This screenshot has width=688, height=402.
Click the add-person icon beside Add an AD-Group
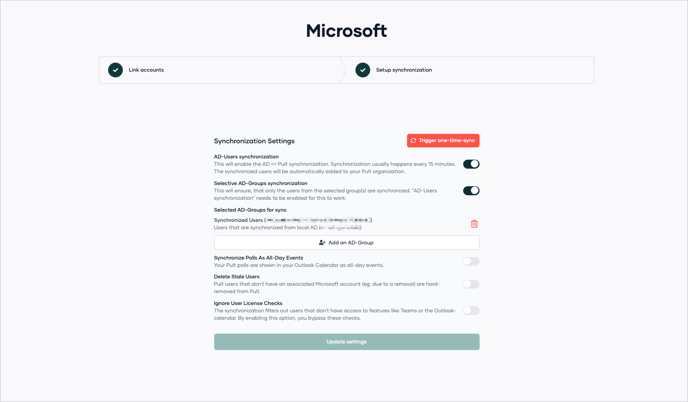[322, 242]
